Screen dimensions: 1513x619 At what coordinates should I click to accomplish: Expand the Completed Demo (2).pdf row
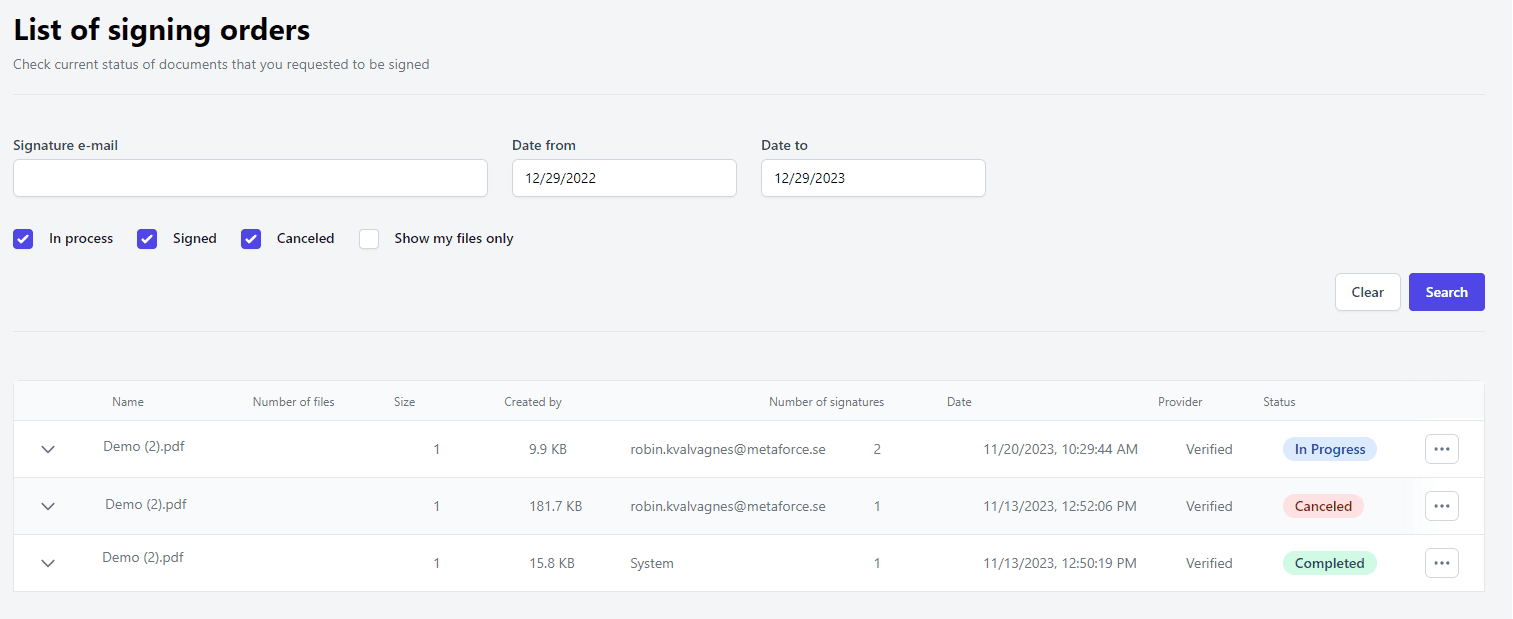[48, 563]
